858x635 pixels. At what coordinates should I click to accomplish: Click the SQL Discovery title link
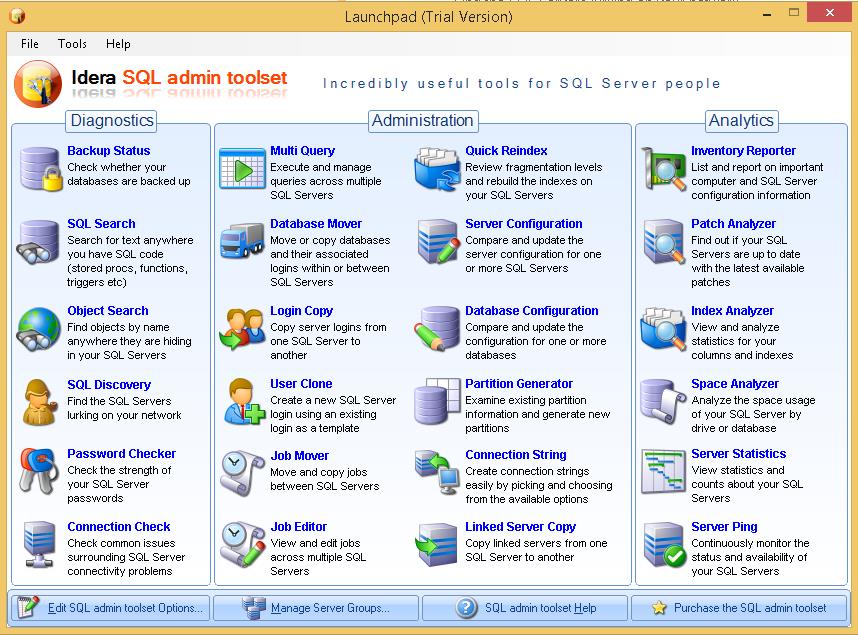[x=109, y=384]
